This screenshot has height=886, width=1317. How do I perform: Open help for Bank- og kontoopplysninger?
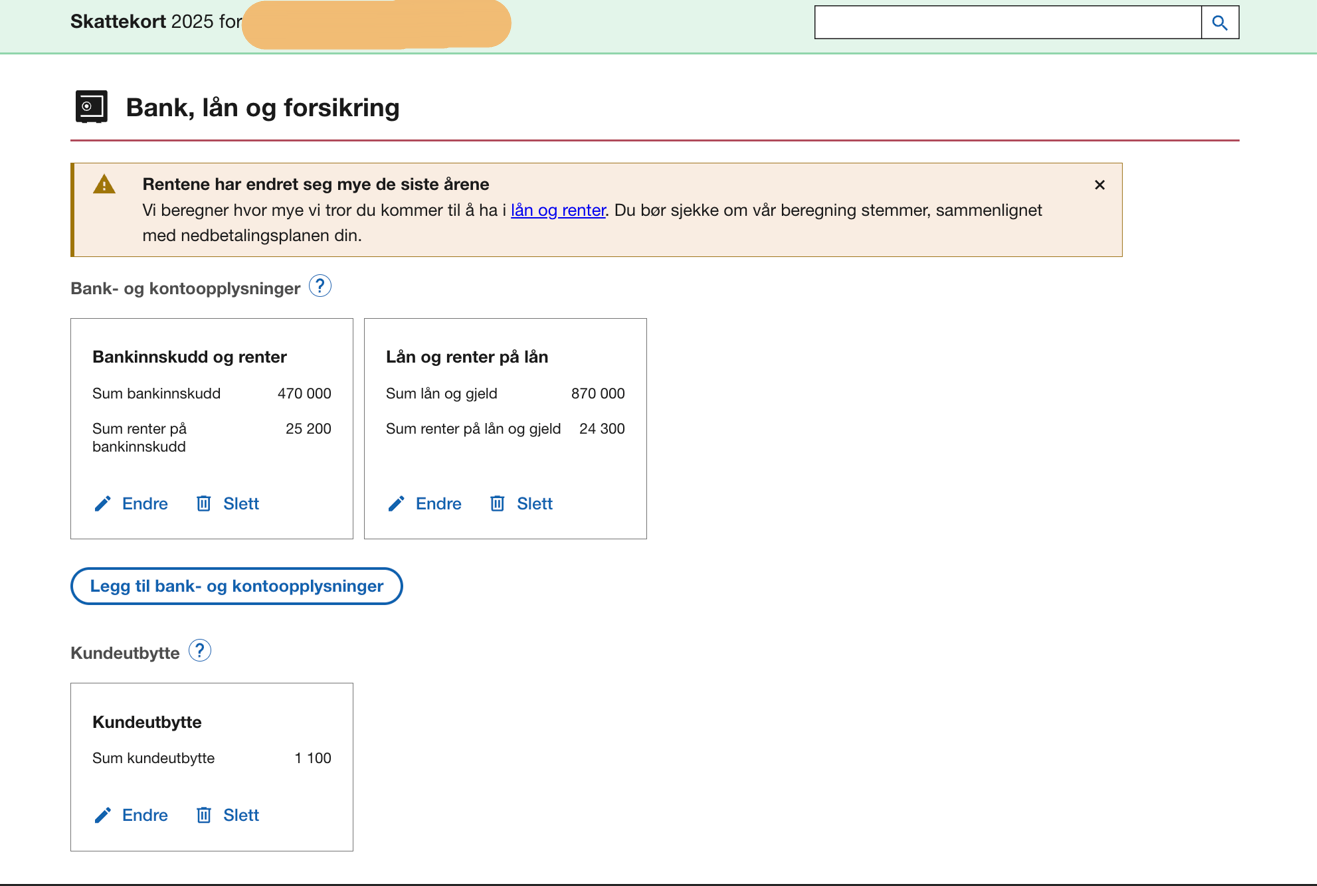coord(320,286)
